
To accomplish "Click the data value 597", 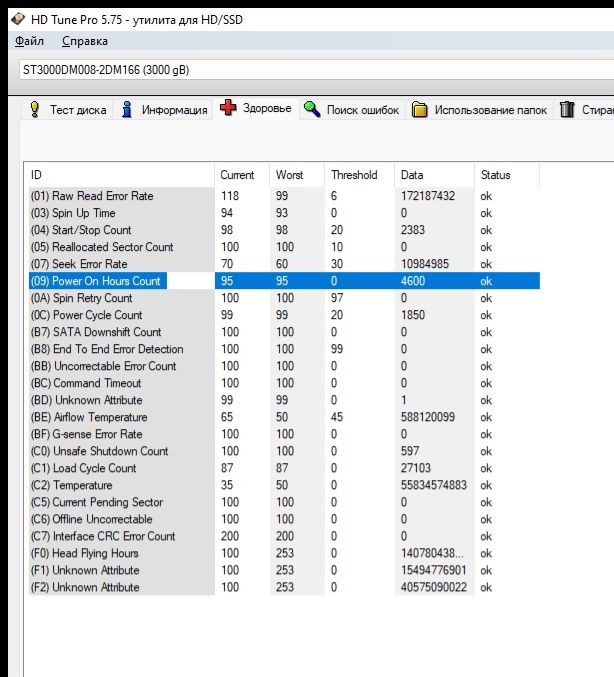I will [x=410, y=451].
